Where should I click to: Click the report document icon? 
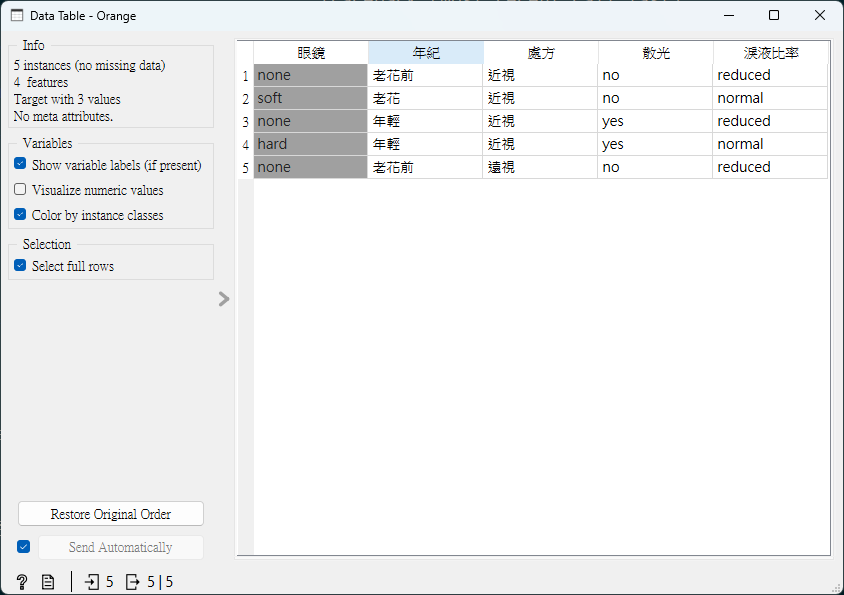click(x=47, y=581)
